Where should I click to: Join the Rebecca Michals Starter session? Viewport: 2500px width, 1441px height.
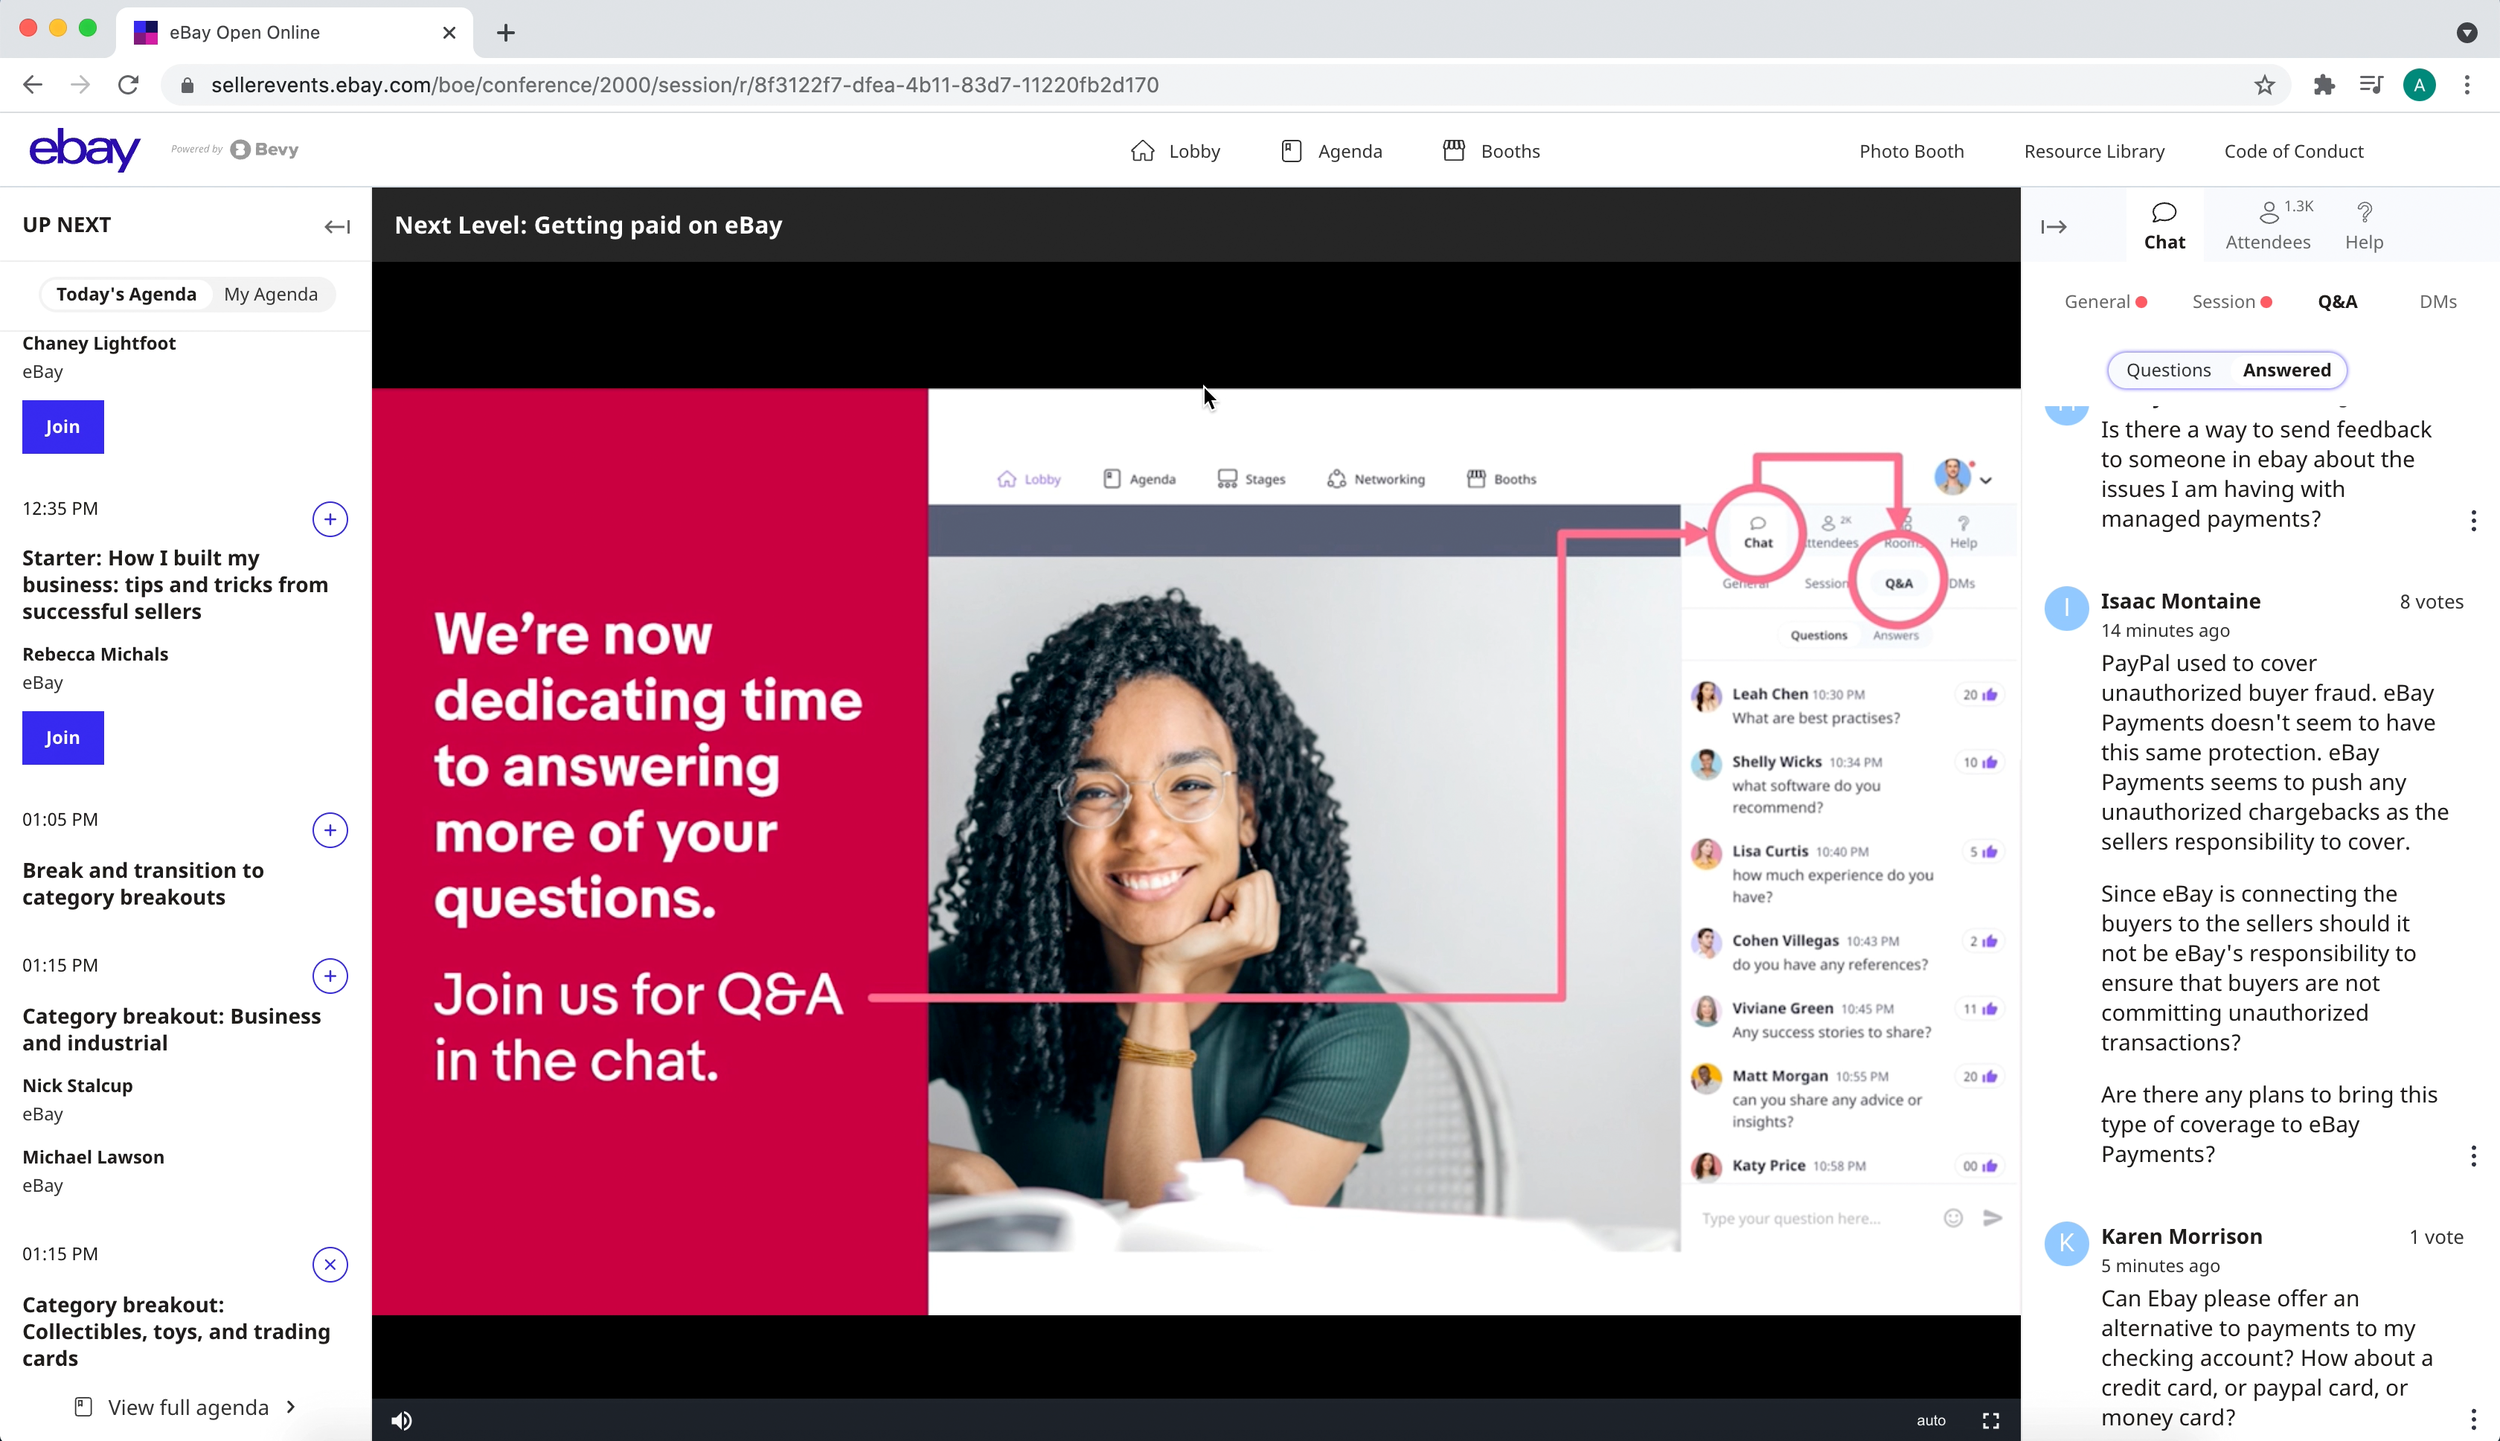63,737
